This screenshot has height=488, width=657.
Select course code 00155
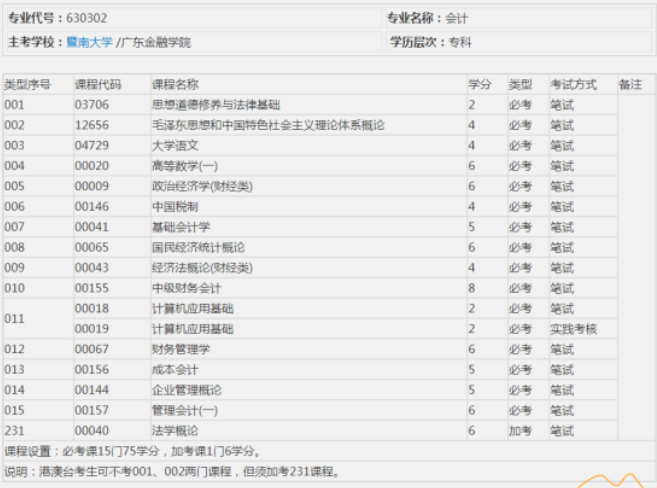pos(92,288)
